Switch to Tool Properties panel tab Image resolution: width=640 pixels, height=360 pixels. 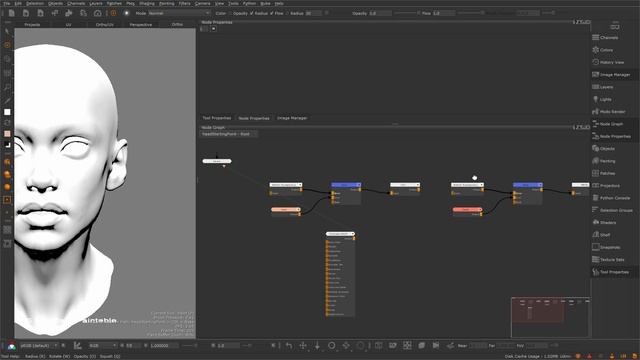pos(217,118)
